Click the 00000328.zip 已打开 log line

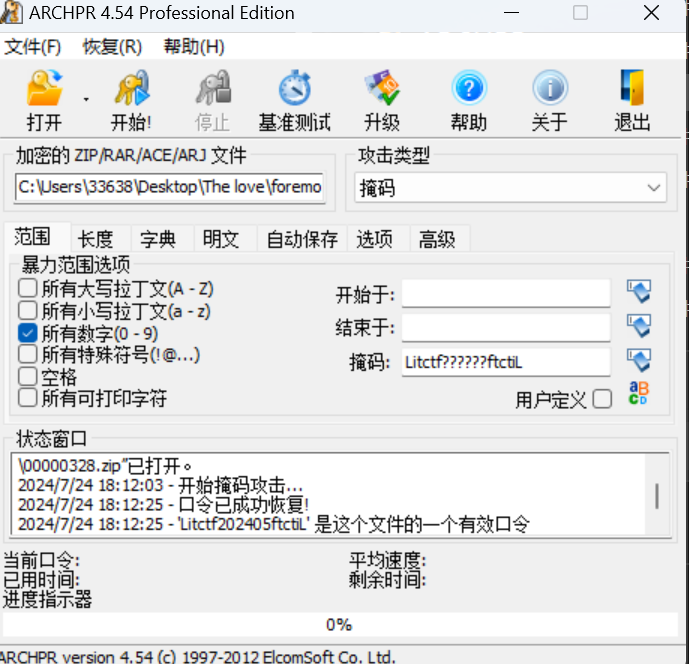[x=105, y=466]
